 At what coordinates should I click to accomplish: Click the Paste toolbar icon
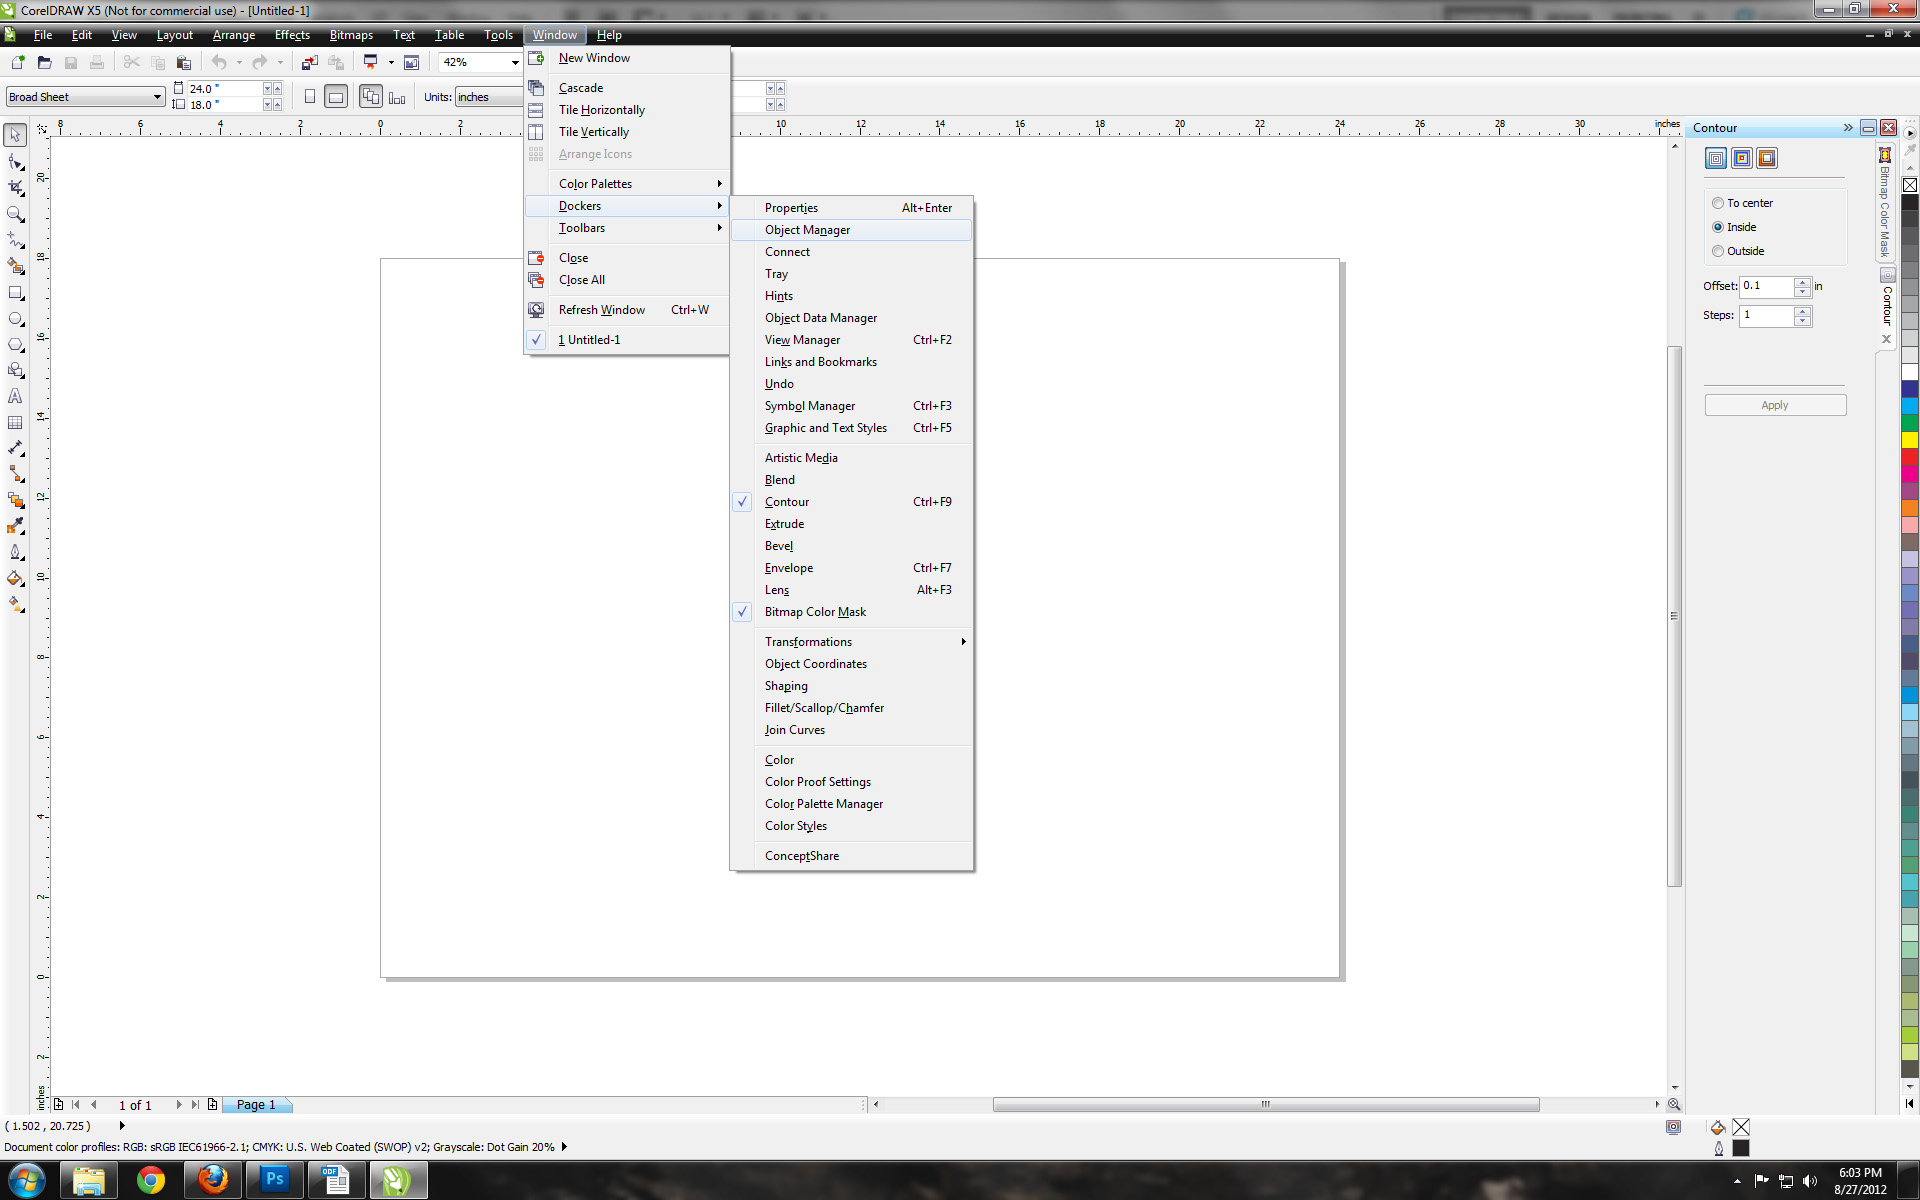[x=184, y=62]
